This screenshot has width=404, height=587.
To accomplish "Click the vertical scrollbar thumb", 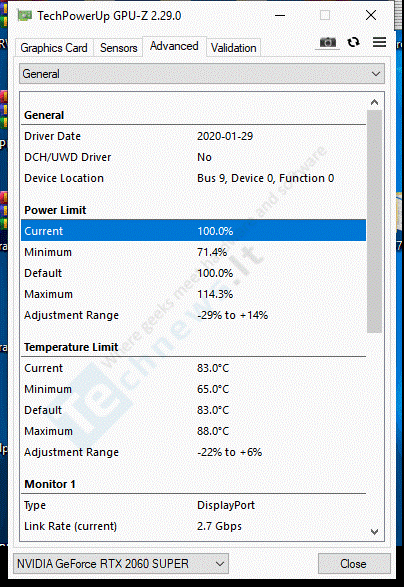I will pyautogui.click(x=374, y=221).
